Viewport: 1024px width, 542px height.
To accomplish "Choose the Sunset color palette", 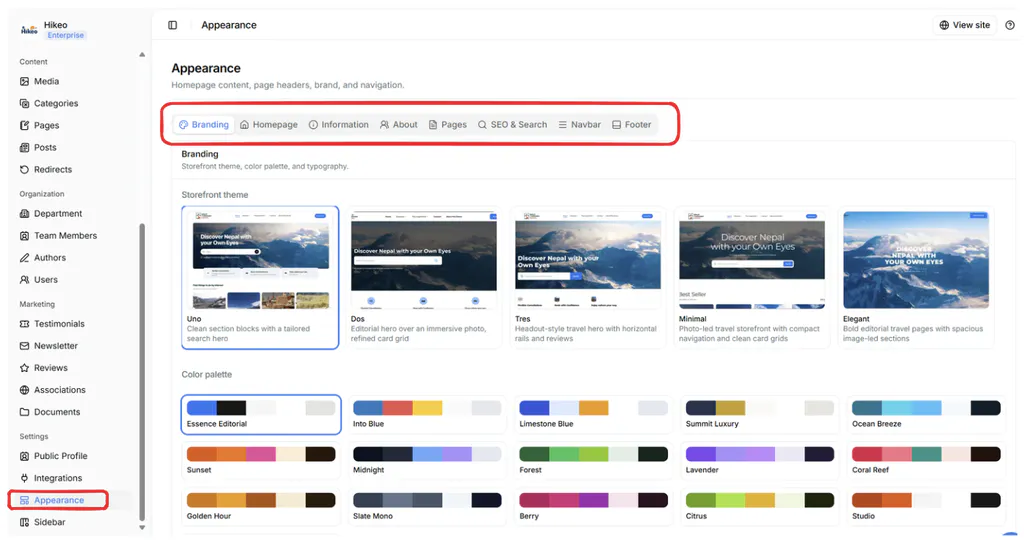I will (261, 460).
